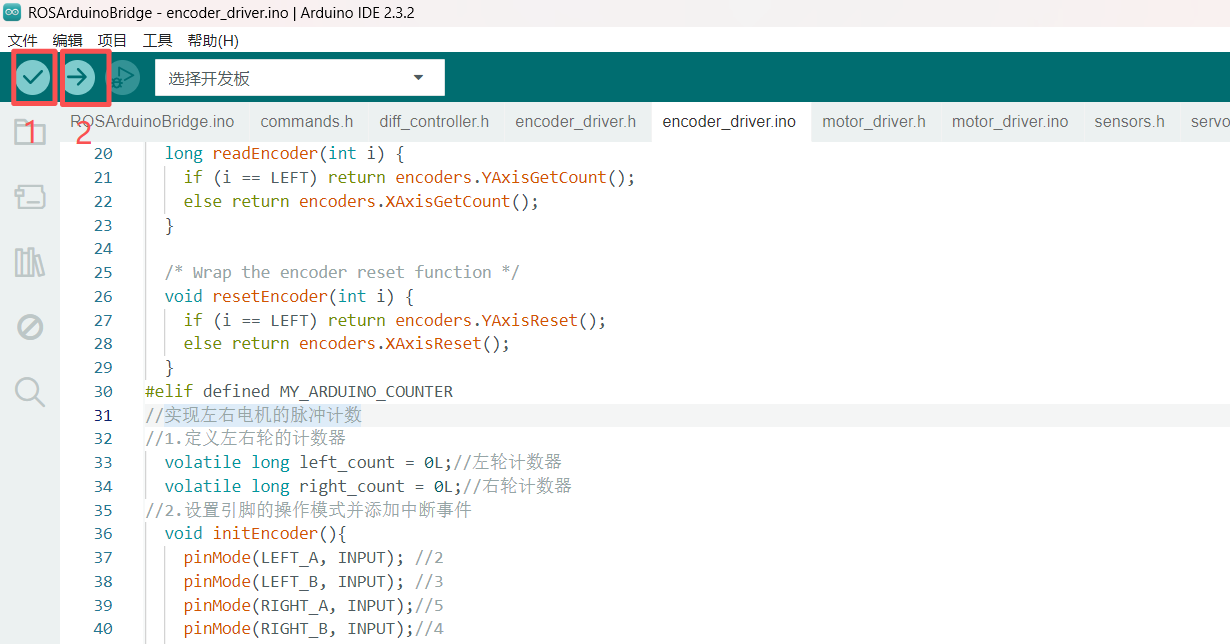Viewport: 1230px width, 644px height.
Task: Open the 文件 menu
Action: coord(22,41)
